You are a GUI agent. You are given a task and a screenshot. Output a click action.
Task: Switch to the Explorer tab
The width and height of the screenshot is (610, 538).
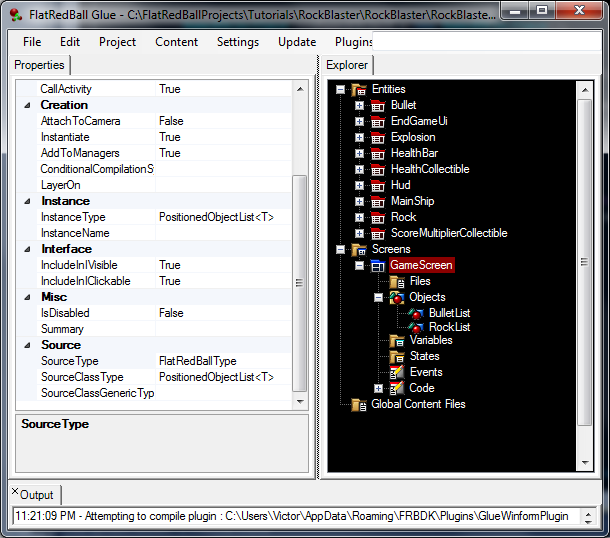[347, 65]
